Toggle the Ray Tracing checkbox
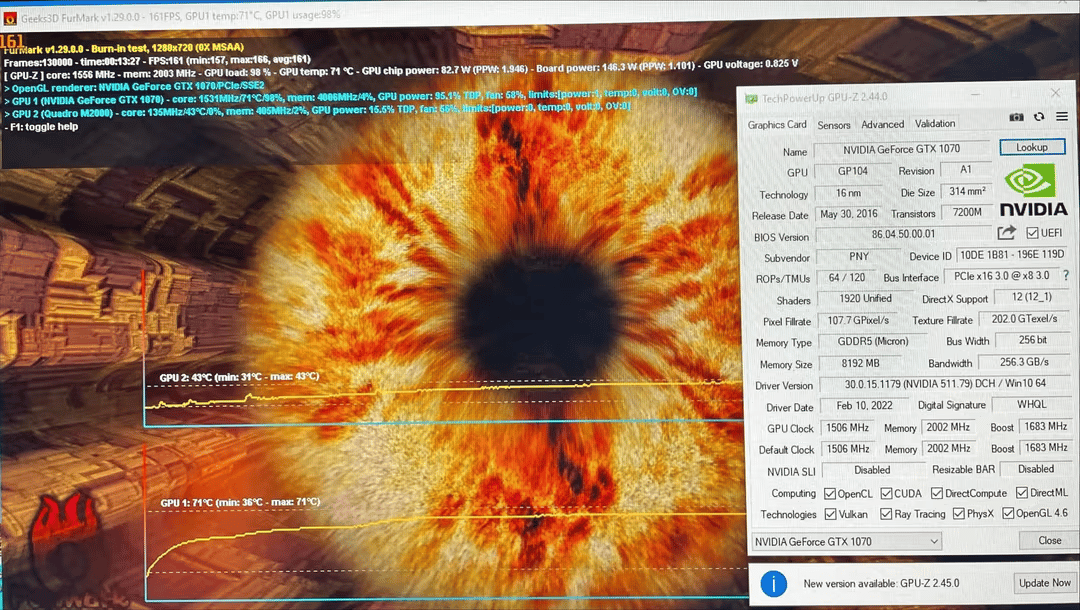 (887, 514)
